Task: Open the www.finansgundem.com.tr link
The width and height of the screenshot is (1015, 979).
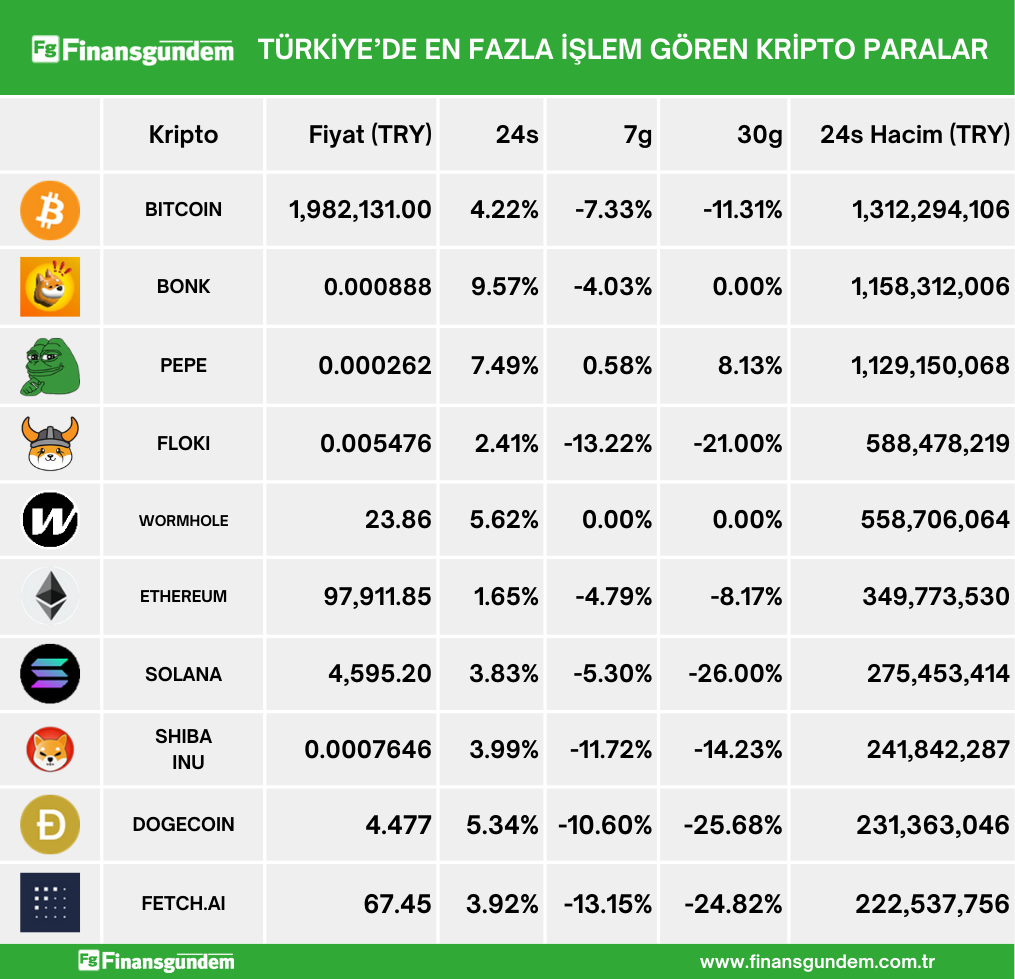Action: [x=817, y=962]
